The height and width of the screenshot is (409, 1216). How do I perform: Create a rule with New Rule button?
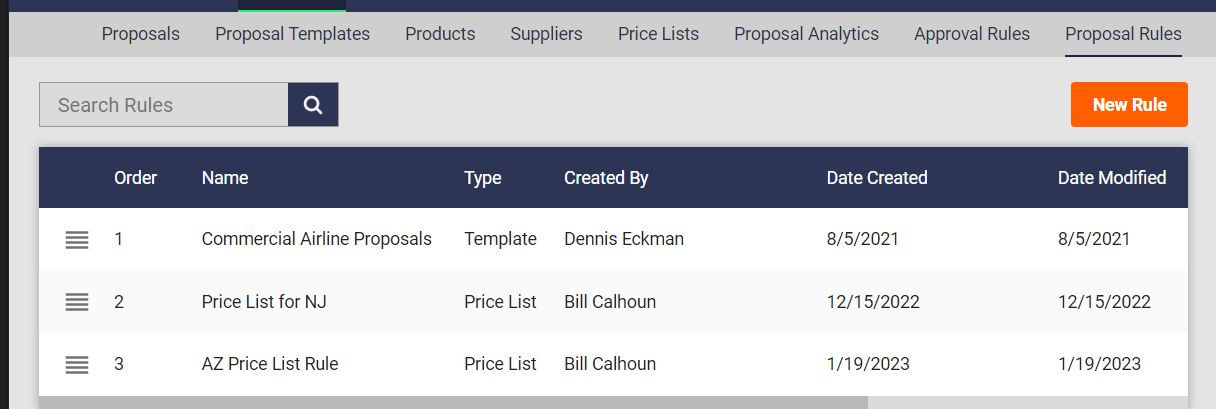(x=1129, y=105)
